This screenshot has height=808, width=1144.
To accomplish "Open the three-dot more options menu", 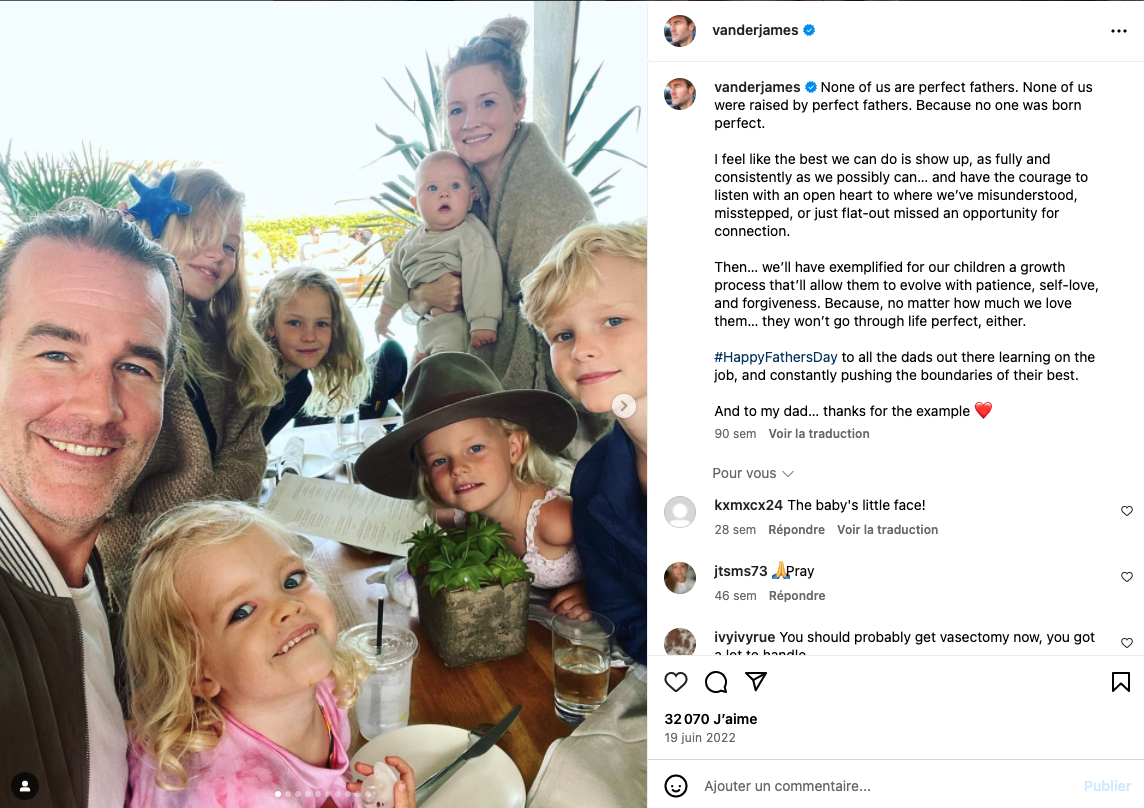I will pyautogui.click(x=1118, y=31).
